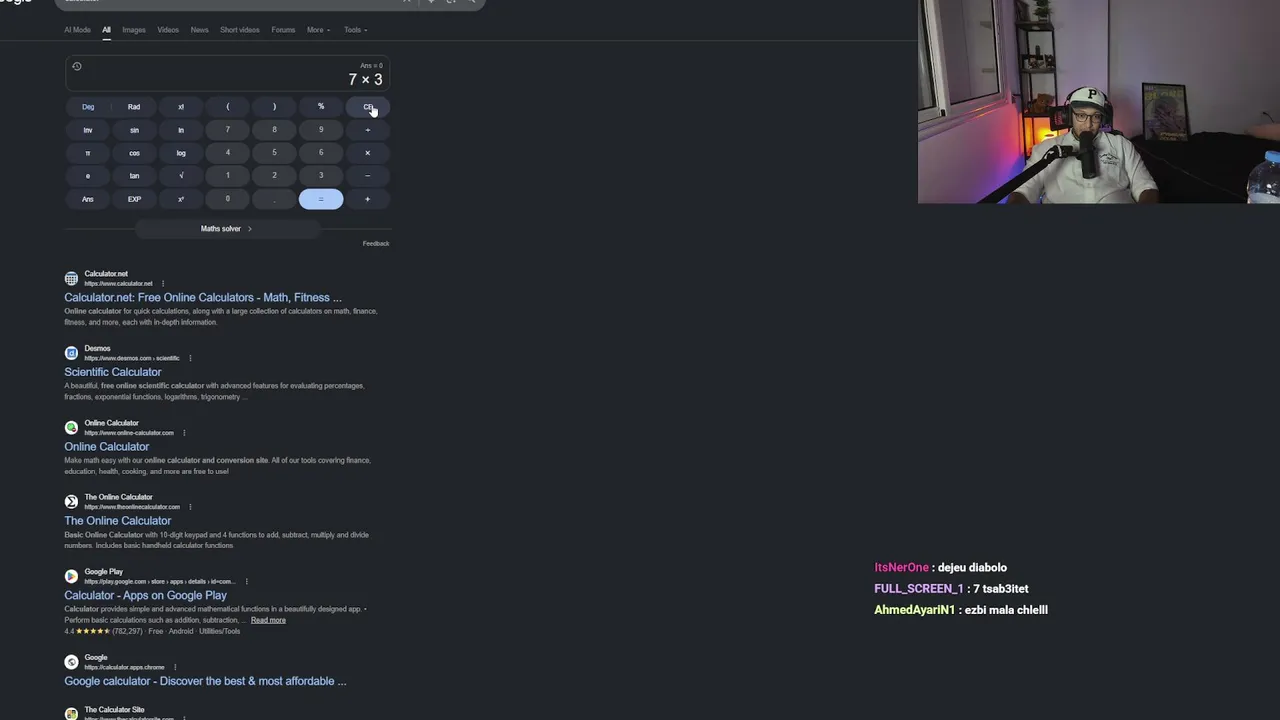Open three-dot menu for Calculator.net result
The image size is (1280, 720).
pyautogui.click(x=163, y=284)
